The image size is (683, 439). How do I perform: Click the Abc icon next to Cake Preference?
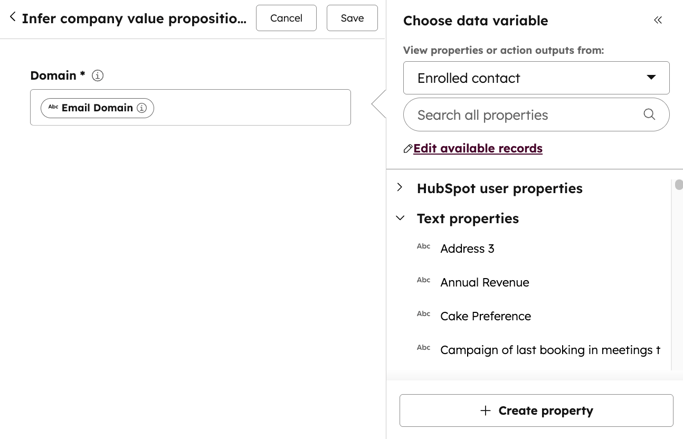tap(423, 314)
